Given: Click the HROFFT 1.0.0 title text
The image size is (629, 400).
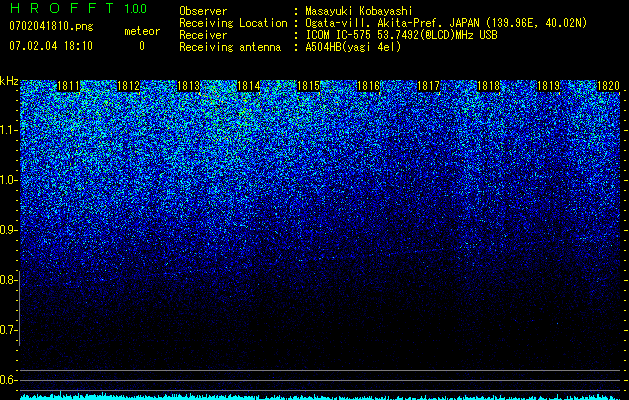Looking at the screenshot, I should point(78,8).
